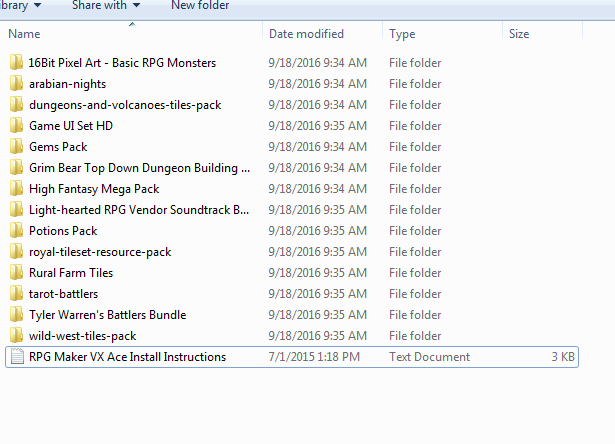Select the 'tarot-battlers' folder name
Viewport: 615px width, 444px height.
(64, 294)
